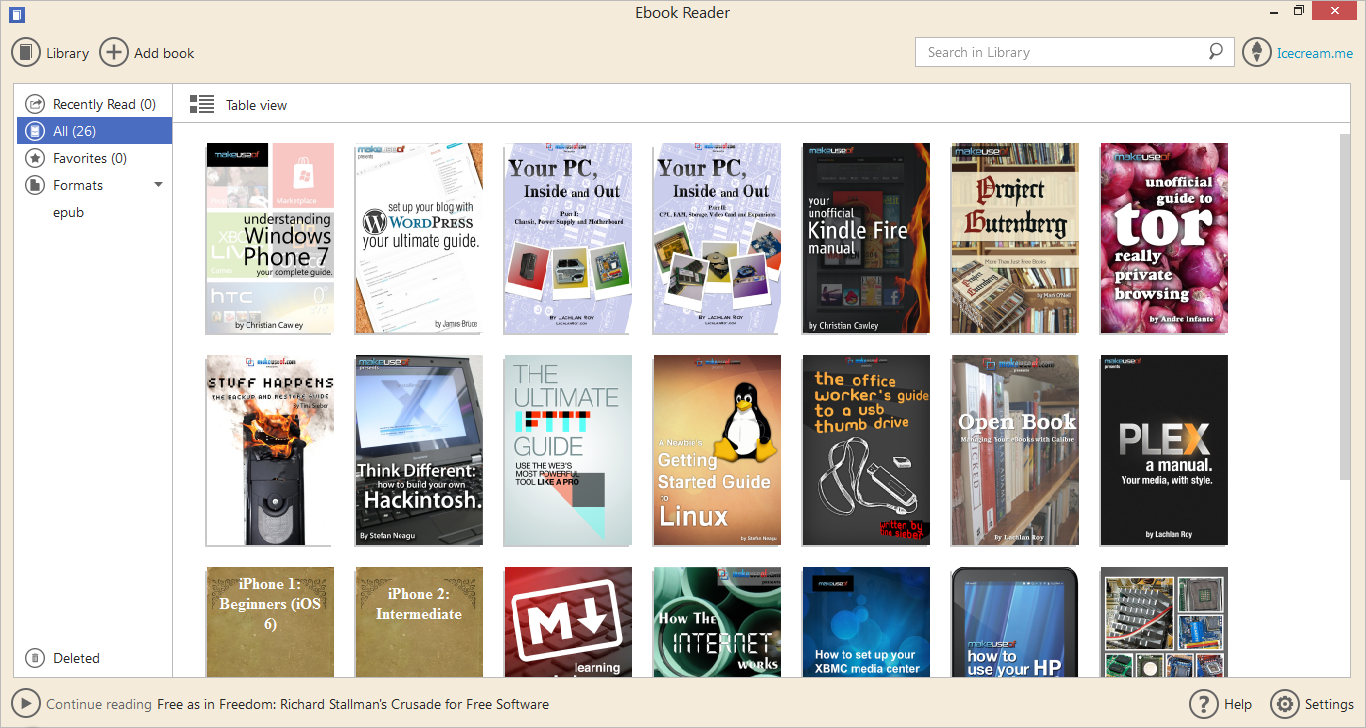Viewport: 1366px width, 728px height.
Task: Click the Table view list icon
Action: [x=202, y=104]
